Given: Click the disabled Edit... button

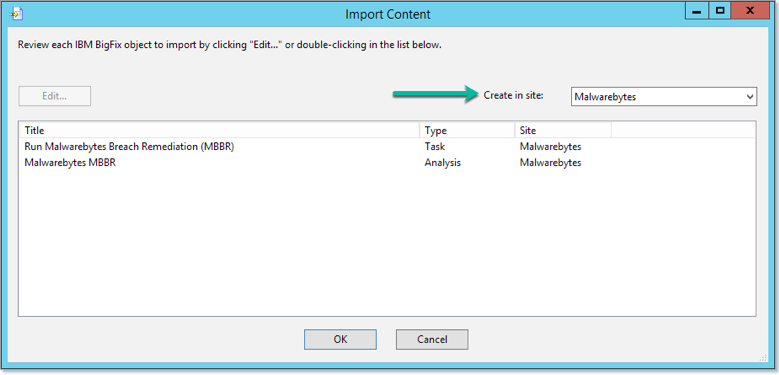Looking at the screenshot, I should point(55,96).
